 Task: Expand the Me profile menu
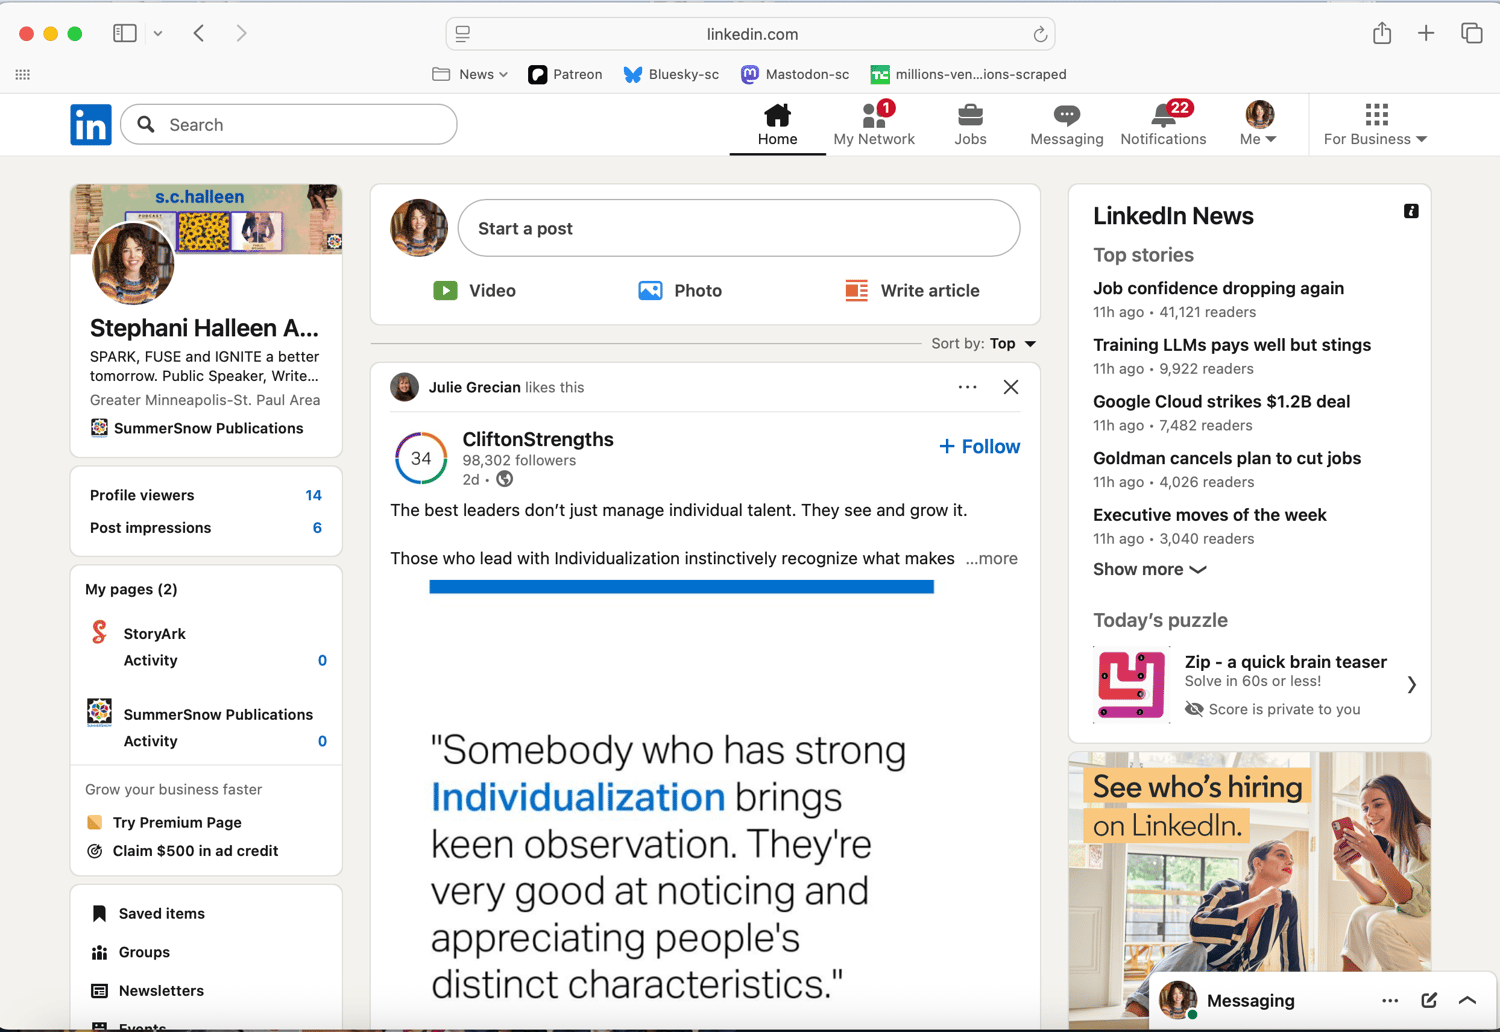(x=1259, y=125)
